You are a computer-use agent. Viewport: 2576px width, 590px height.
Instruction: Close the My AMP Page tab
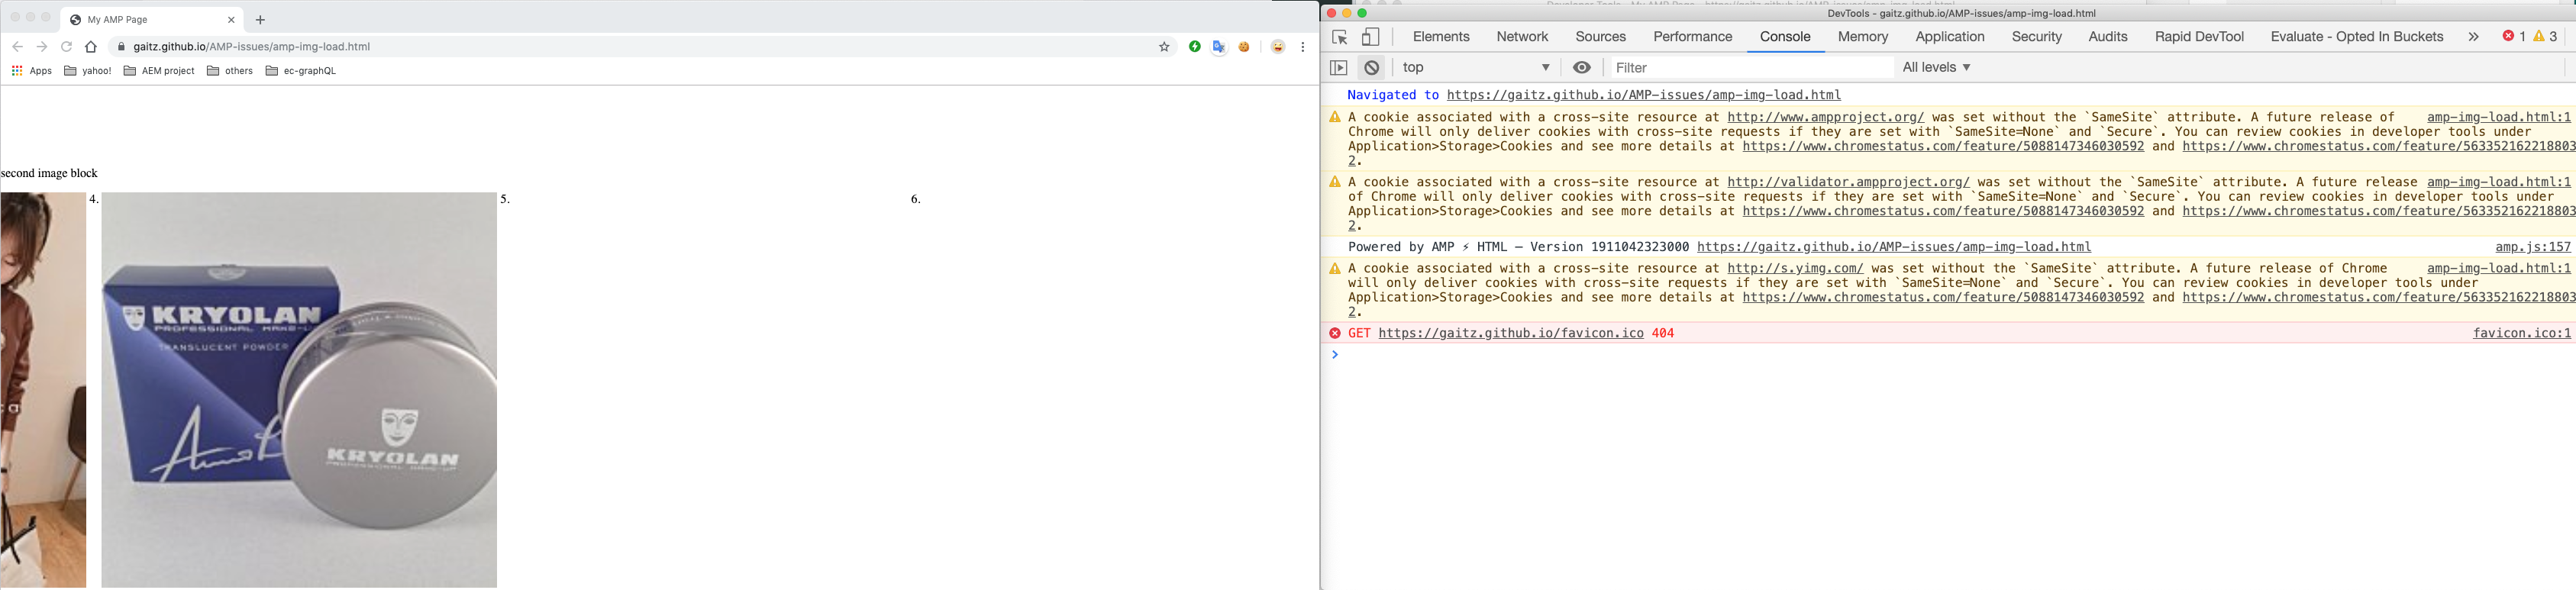pos(231,20)
